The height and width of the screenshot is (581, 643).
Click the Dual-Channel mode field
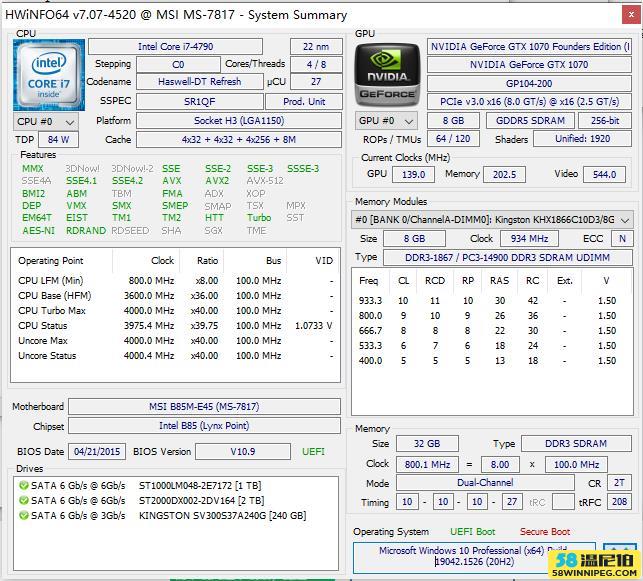click(485, 483)
